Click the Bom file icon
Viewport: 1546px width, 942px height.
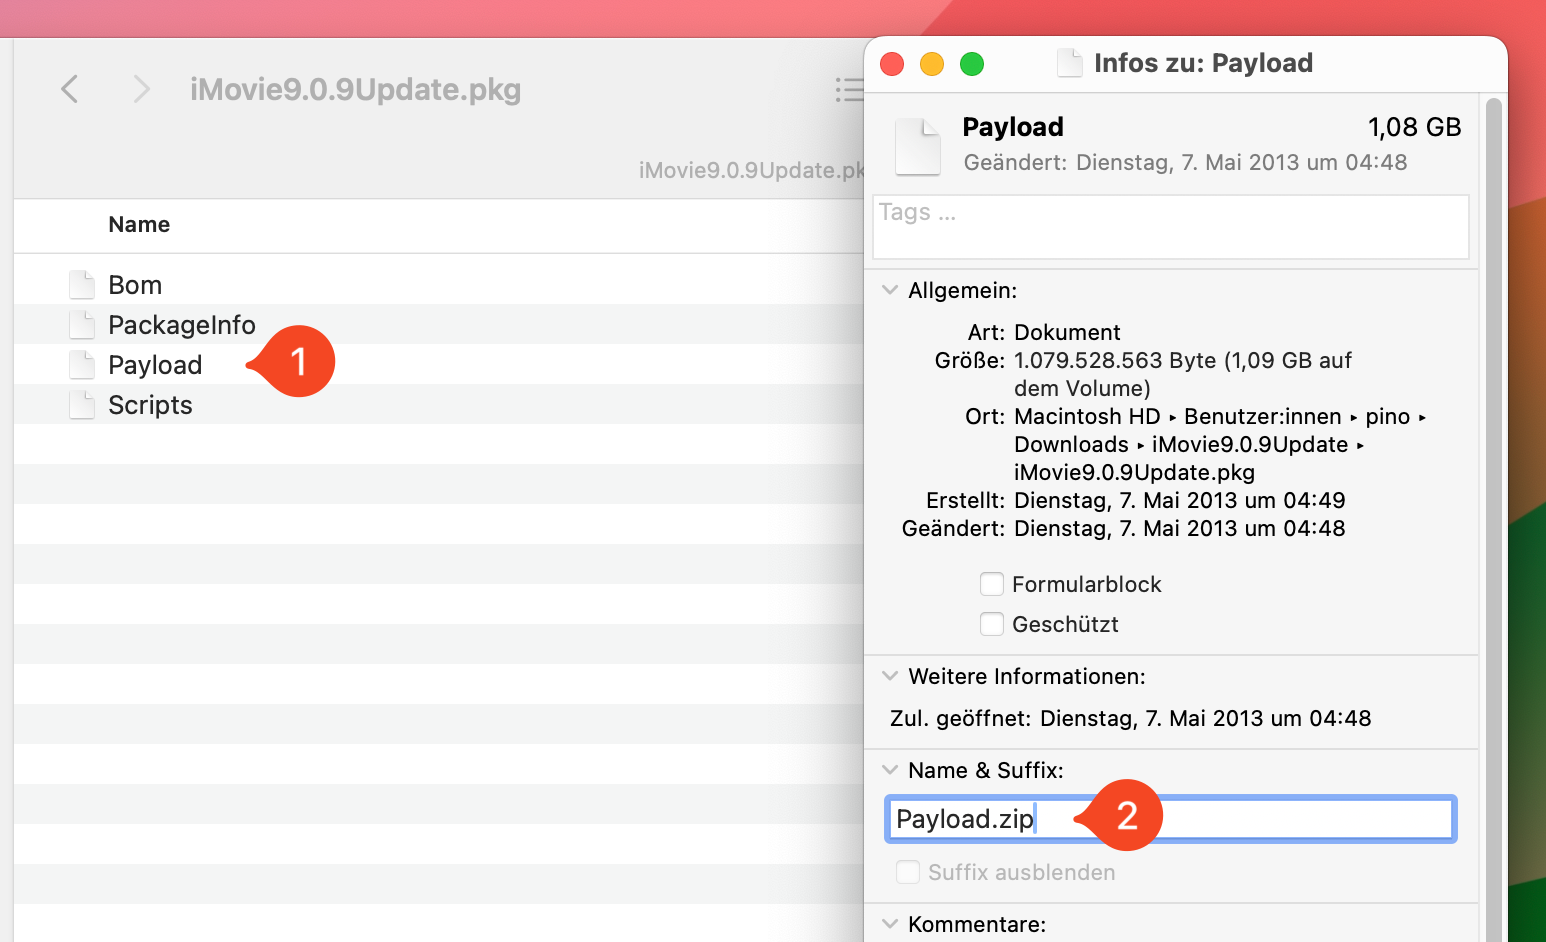(x=82, y=285)
